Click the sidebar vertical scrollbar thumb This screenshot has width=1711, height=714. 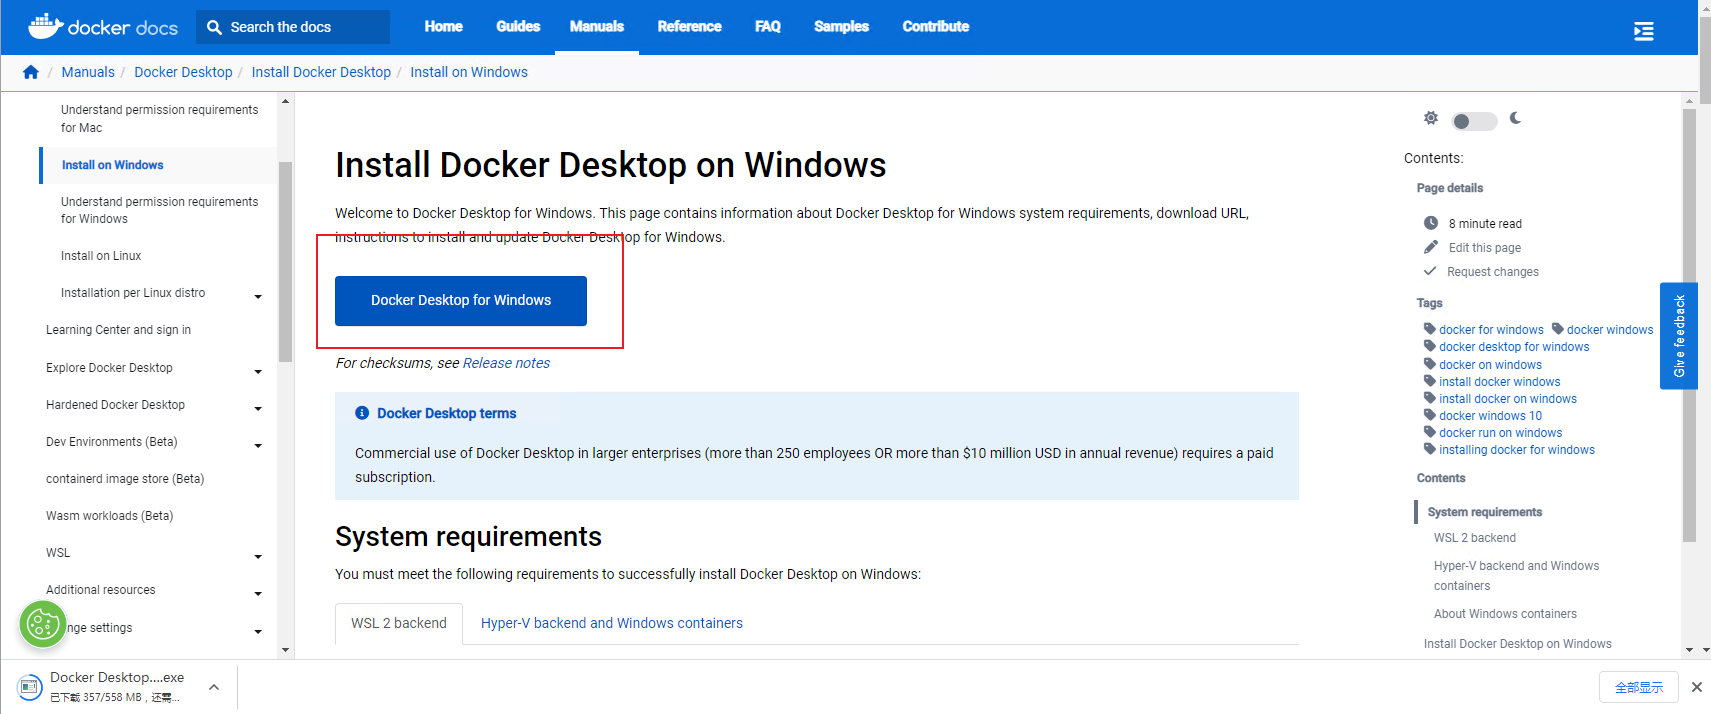coord(285,261)
